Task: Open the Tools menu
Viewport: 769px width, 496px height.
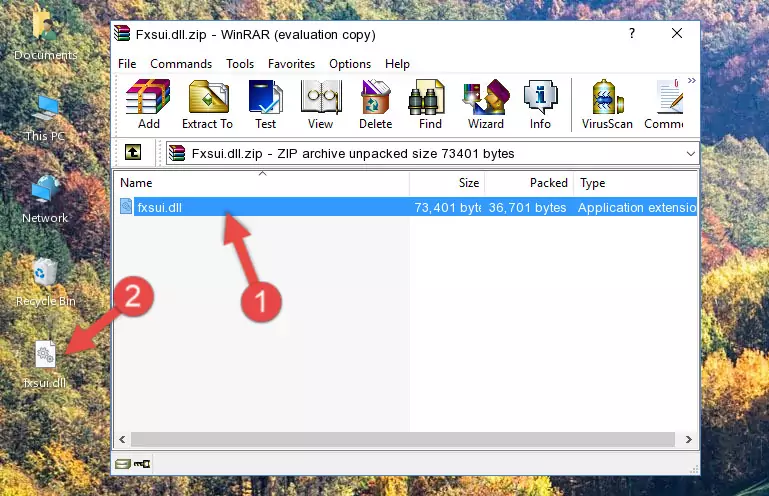Action: tap(240, 64)
